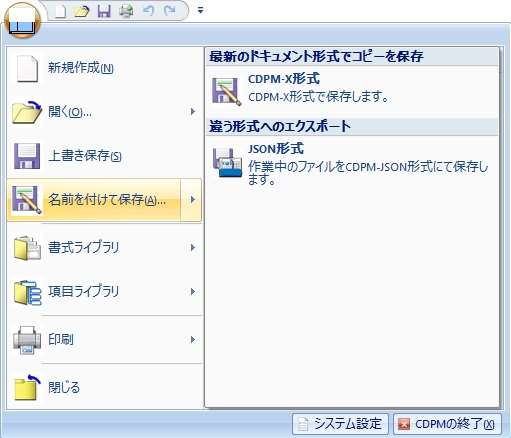
Task: Click the blank page icon for 新規作成
Action: pos(27,68)
